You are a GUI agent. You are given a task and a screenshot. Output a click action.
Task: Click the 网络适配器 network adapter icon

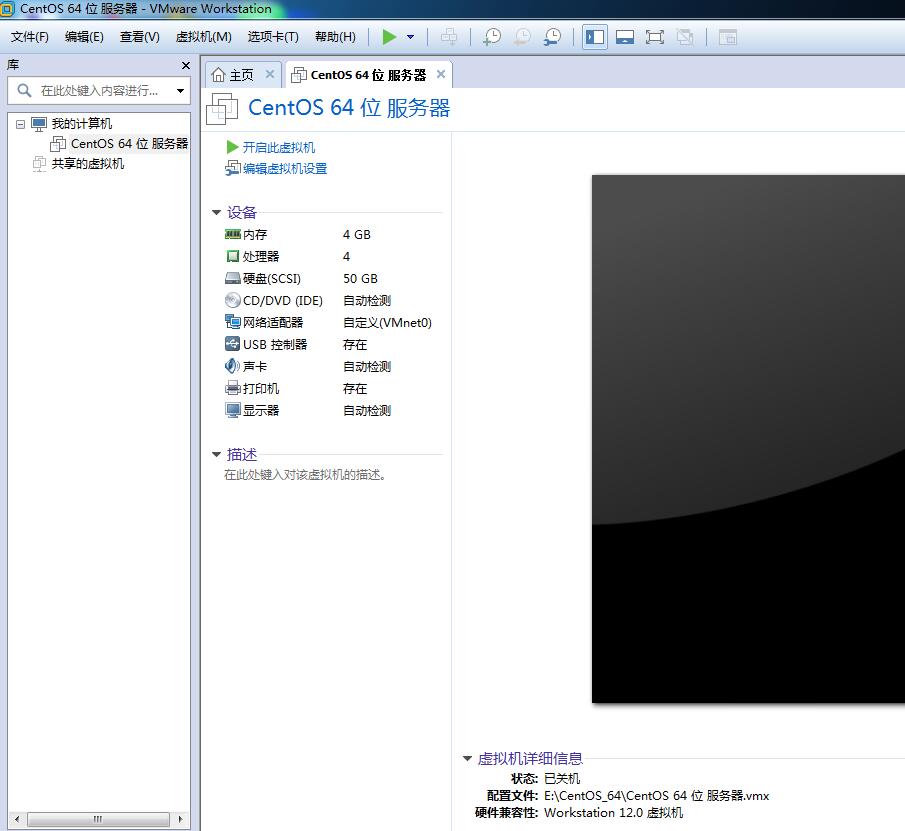click(233, 322)
